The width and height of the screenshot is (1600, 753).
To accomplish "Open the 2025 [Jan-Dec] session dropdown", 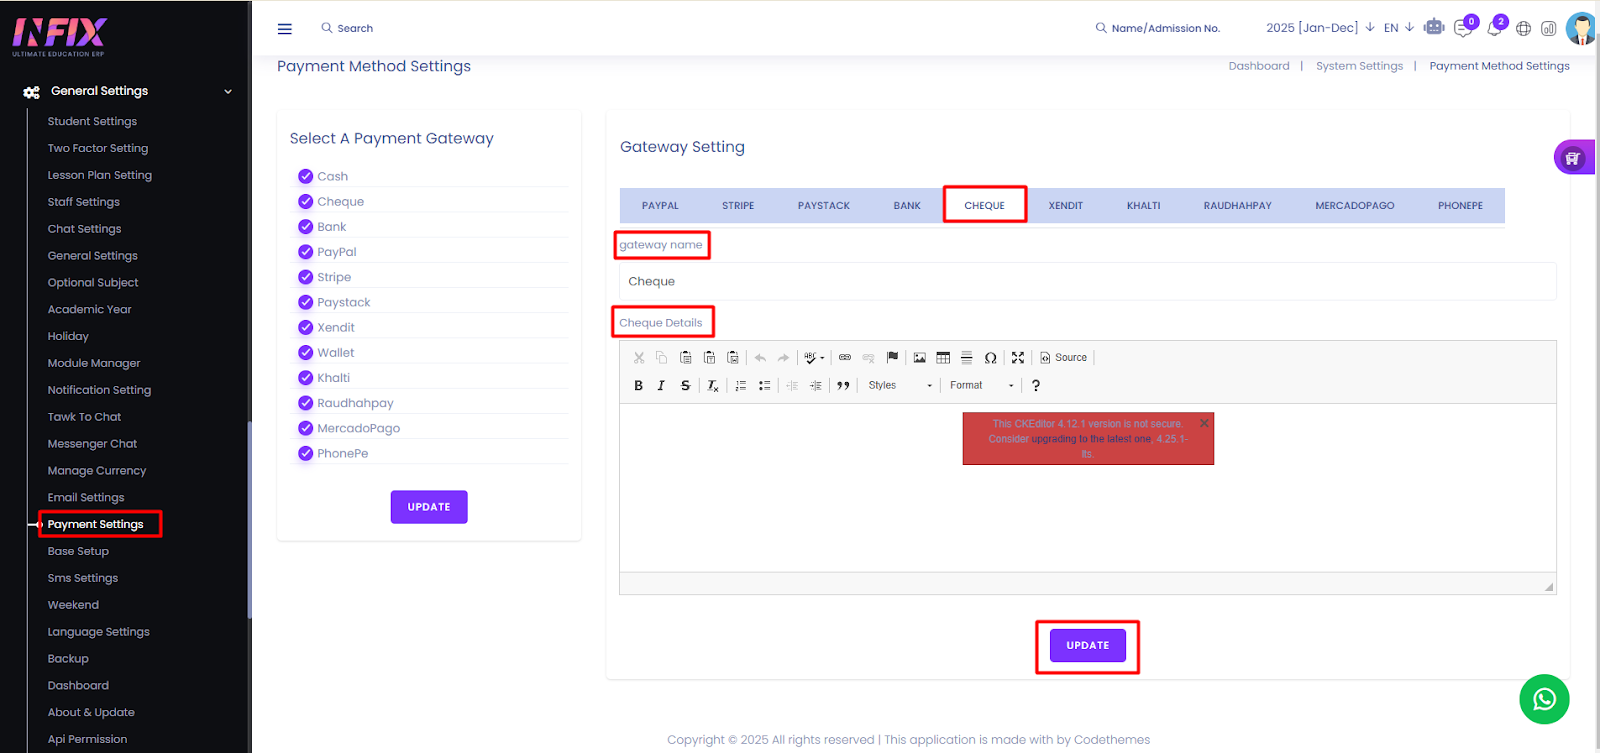I will tap(1320, 28).
